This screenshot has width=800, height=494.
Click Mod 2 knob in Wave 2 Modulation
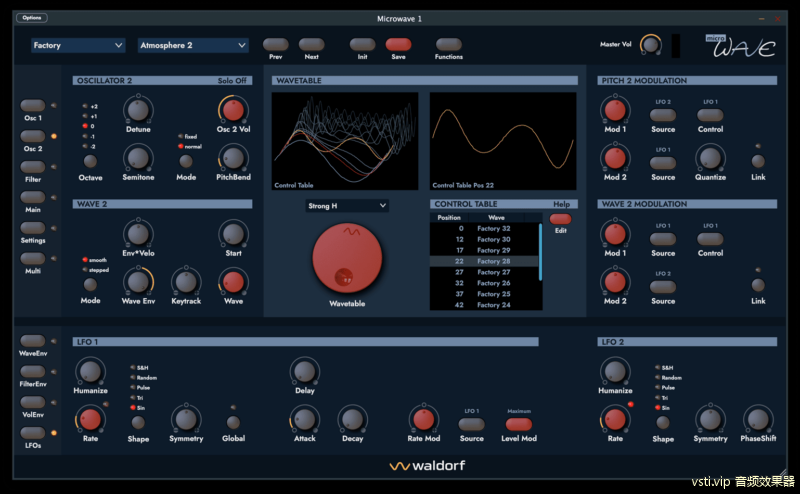coord(615,282)
